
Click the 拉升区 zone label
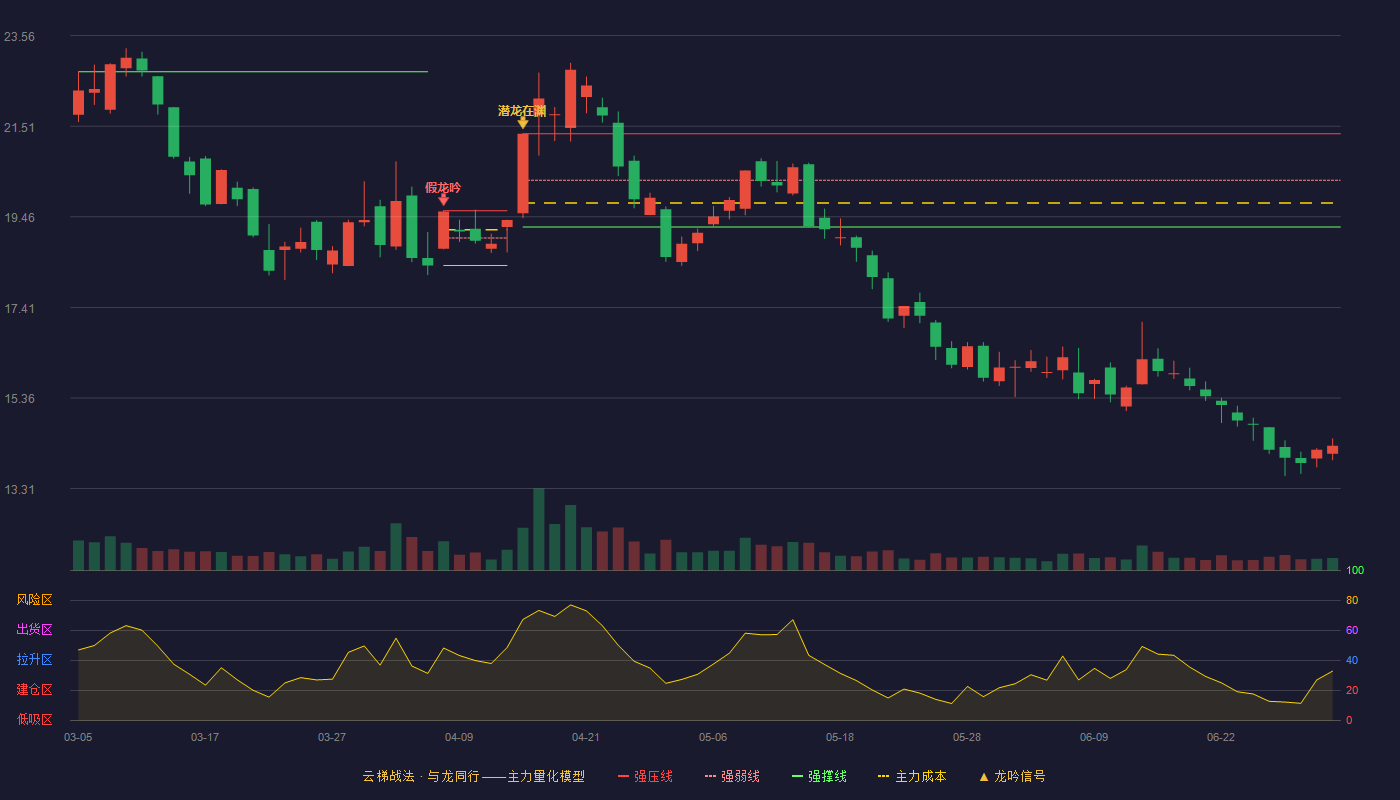pyautogui.click(x=34, y=660)
